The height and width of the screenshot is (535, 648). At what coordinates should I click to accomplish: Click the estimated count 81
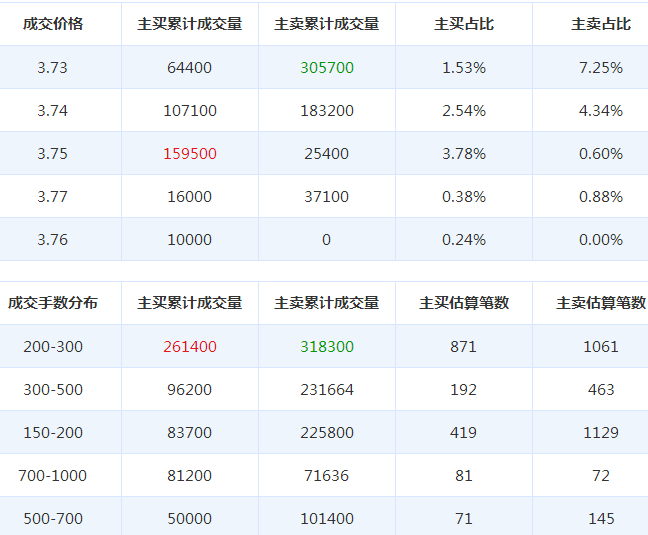point(464,475)
